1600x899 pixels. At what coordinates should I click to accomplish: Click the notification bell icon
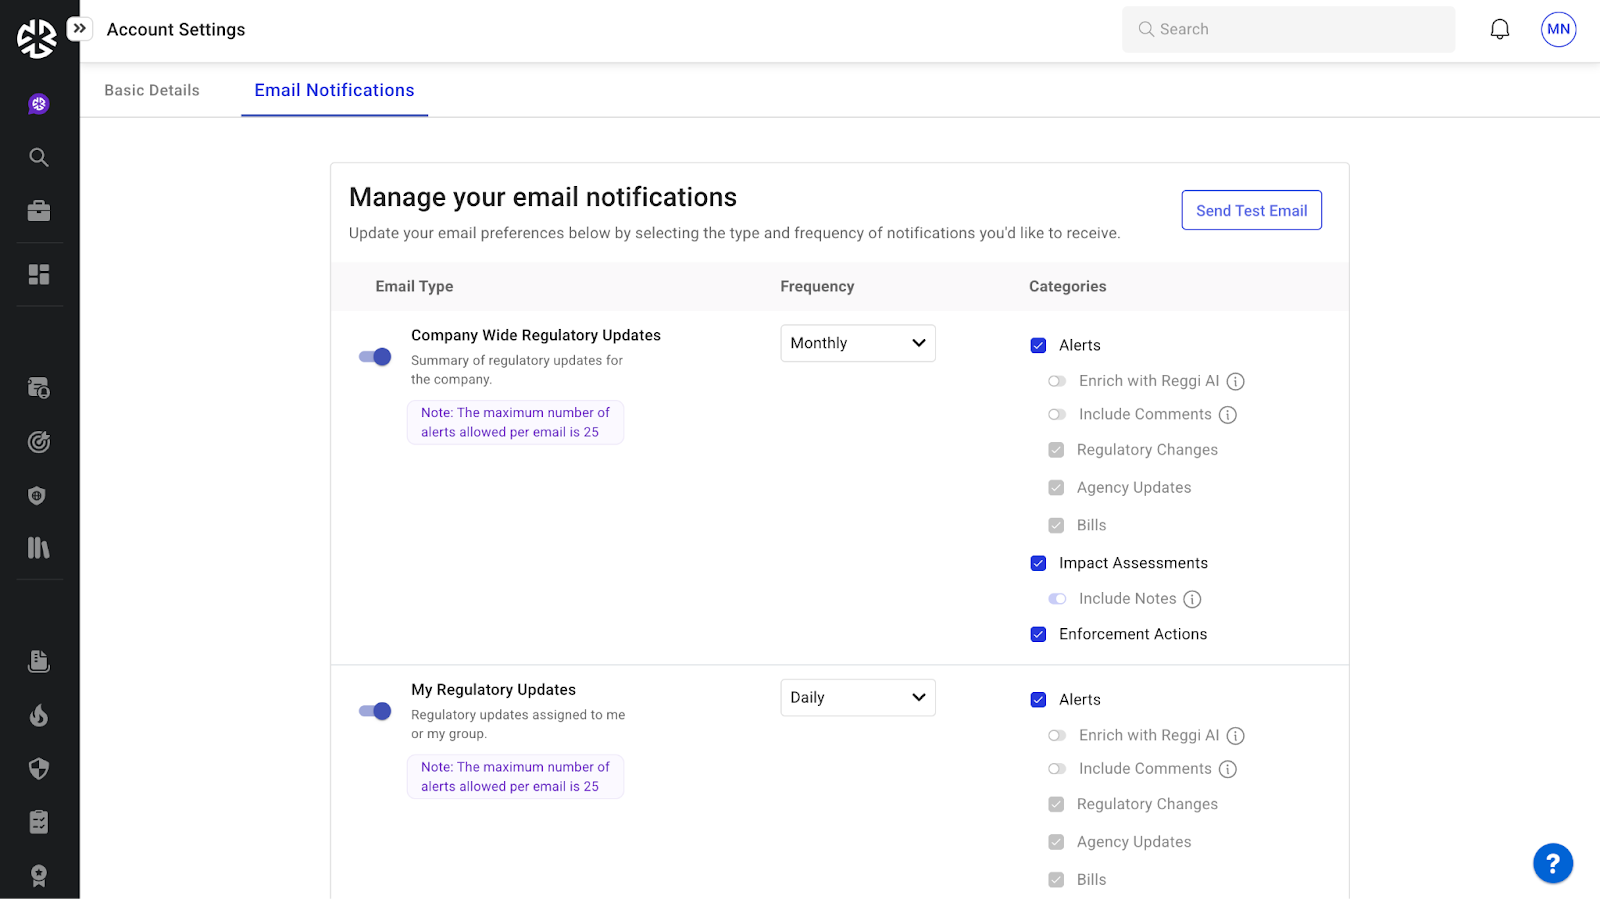[x=1499, y=30]
